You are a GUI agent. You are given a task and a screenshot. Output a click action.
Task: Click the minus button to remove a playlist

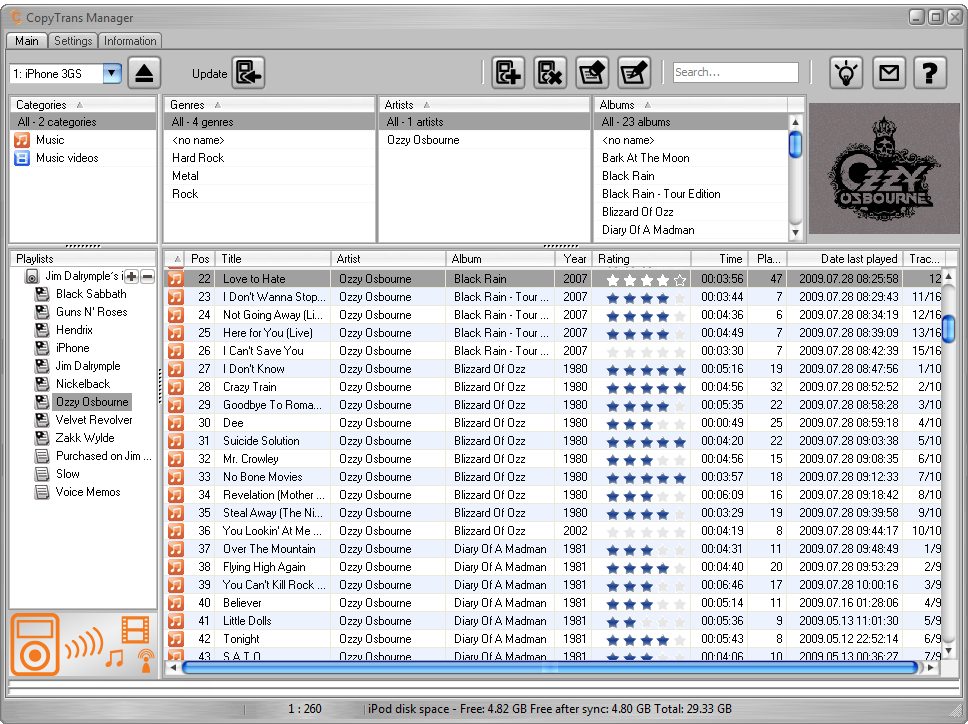point(148,277)
